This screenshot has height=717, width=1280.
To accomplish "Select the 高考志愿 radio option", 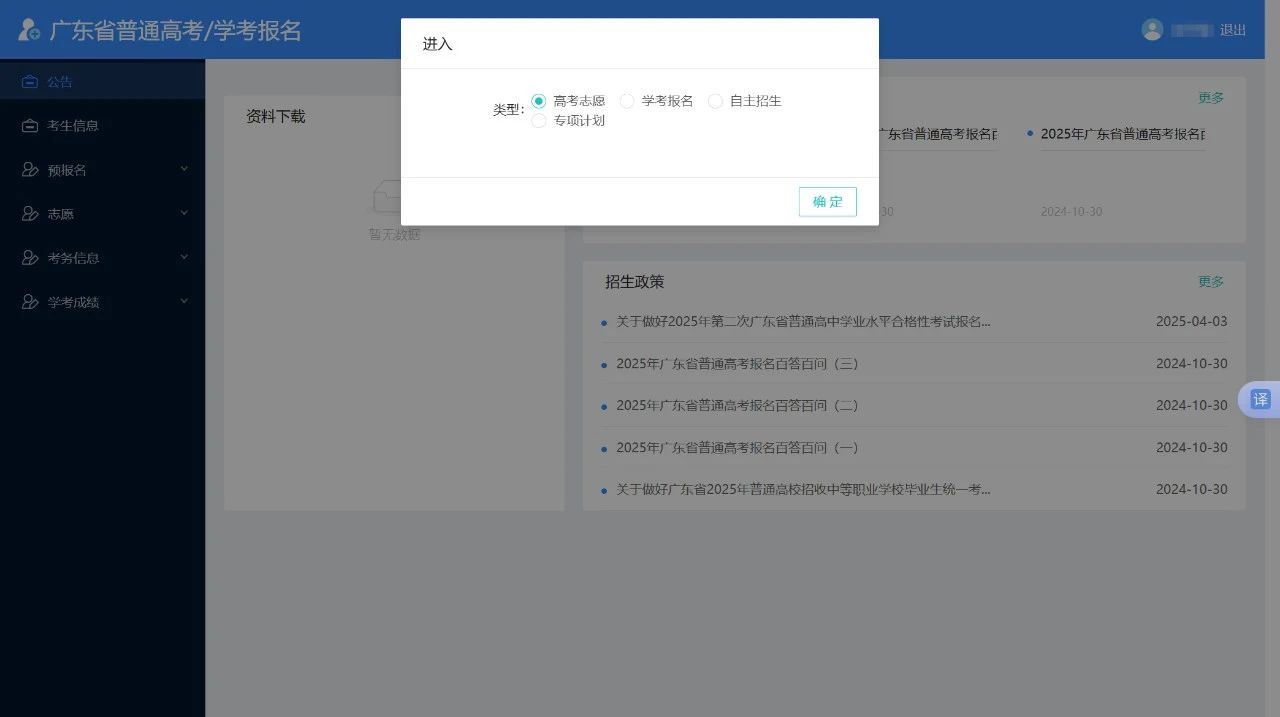I will (x=539, y=101).
